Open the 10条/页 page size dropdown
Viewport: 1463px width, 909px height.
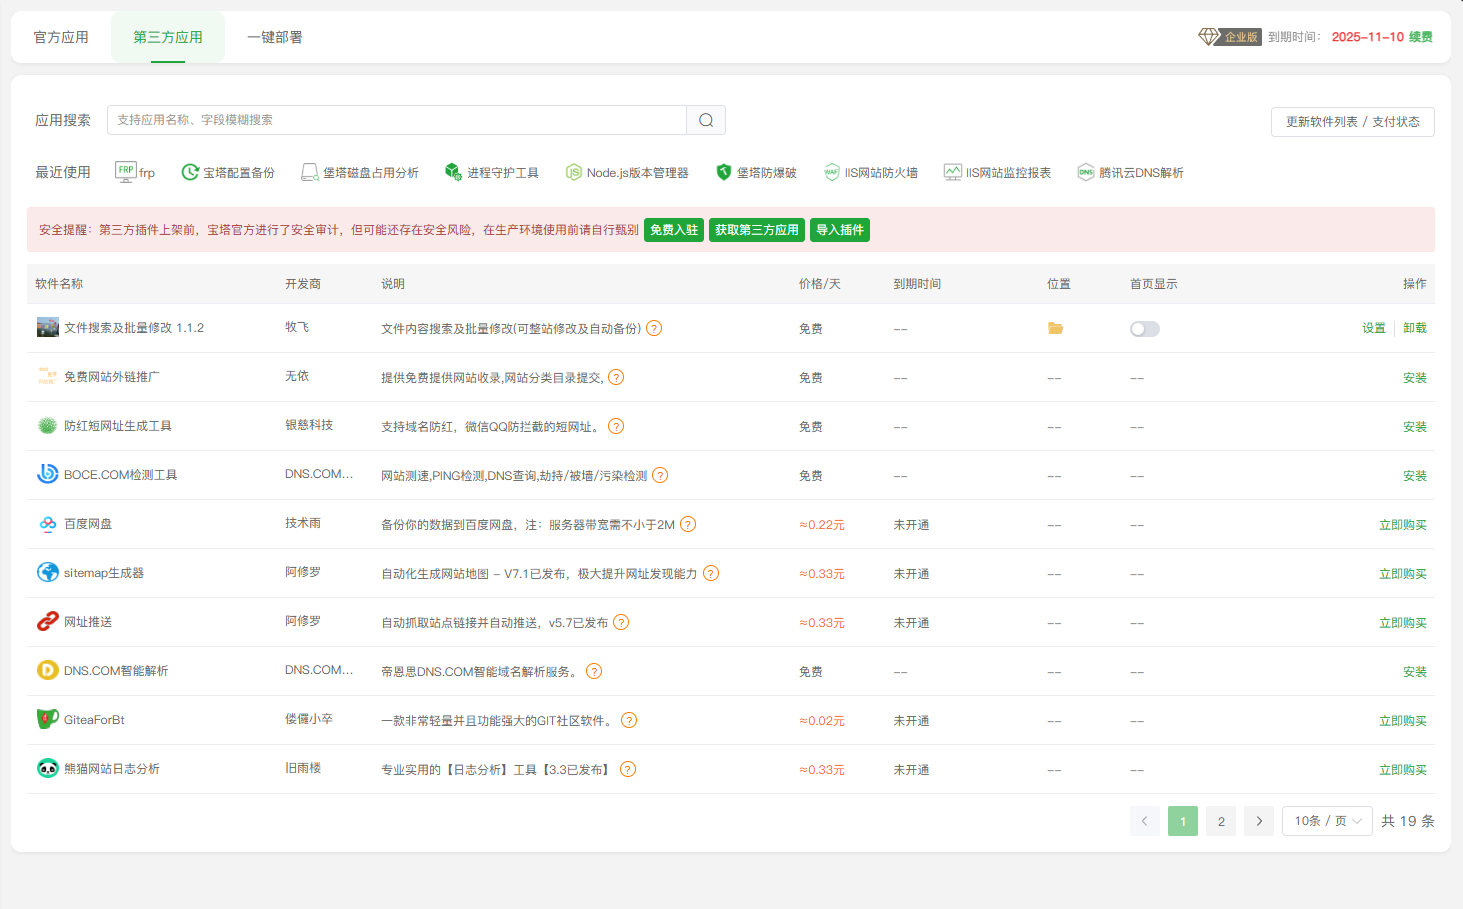coord(1327,820)
